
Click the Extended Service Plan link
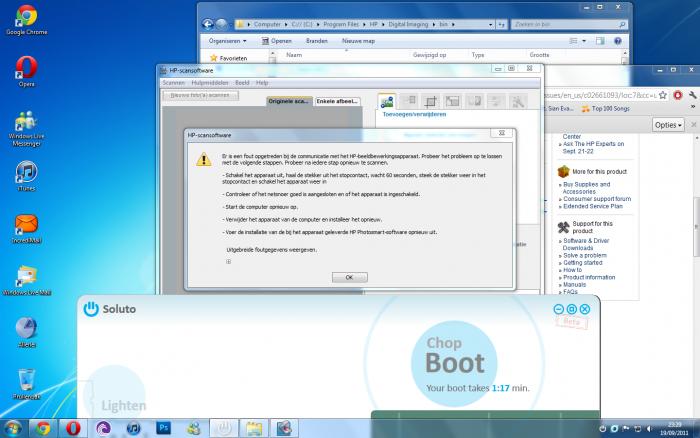pos(593,206)
